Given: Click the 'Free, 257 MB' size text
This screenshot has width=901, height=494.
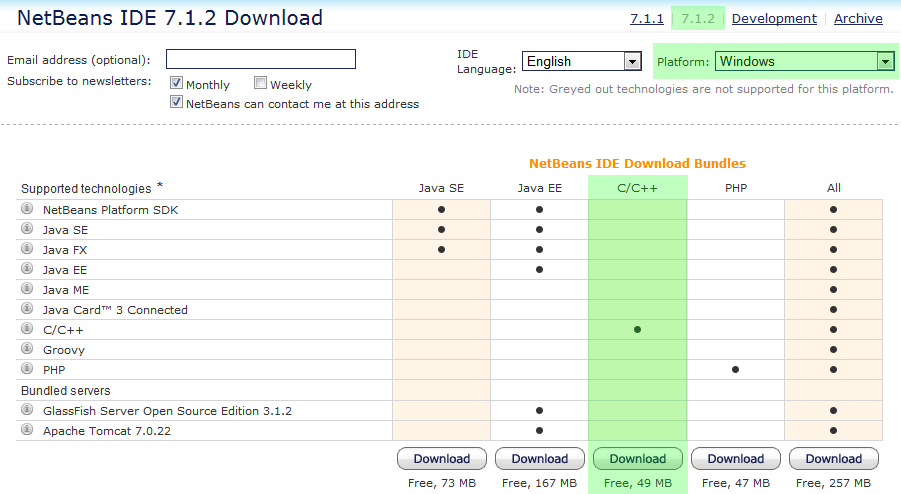Looking at the screenshot, I should click(x=834, y=483).
